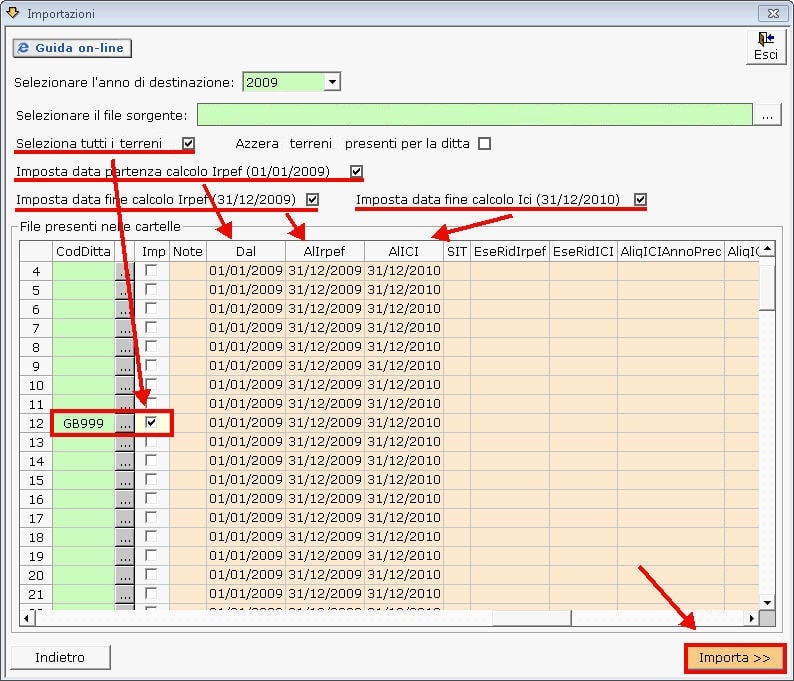Enable Azzera terreni presenti per la ditta
The width and height of the screenshot is (794, 681).
484,143
